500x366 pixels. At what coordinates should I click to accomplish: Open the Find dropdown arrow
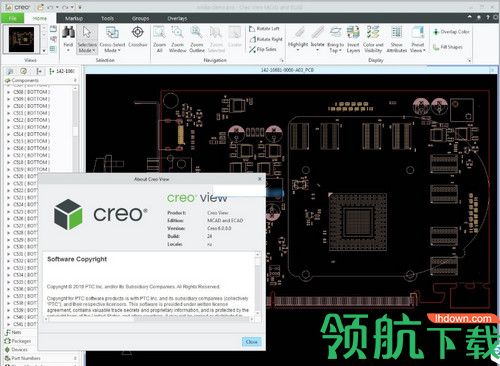point(68,51)
